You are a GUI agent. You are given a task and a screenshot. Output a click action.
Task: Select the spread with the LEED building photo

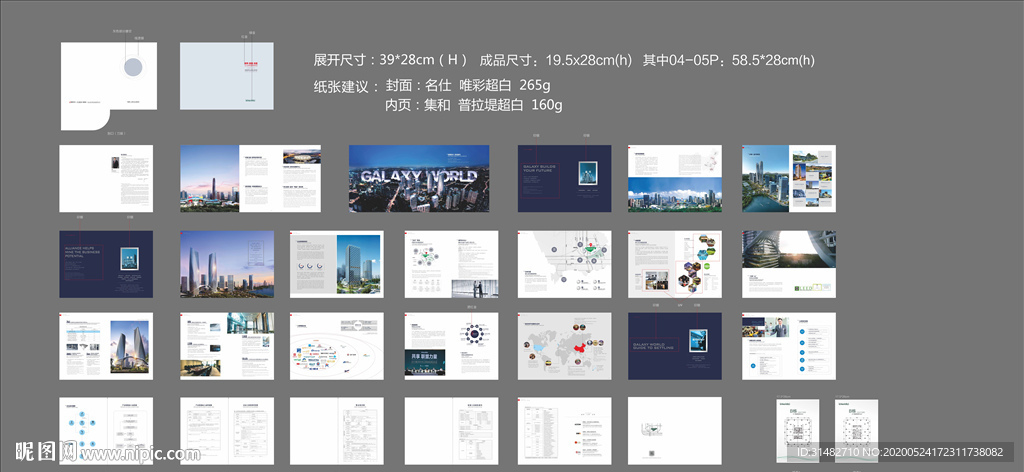coord(788,264)
